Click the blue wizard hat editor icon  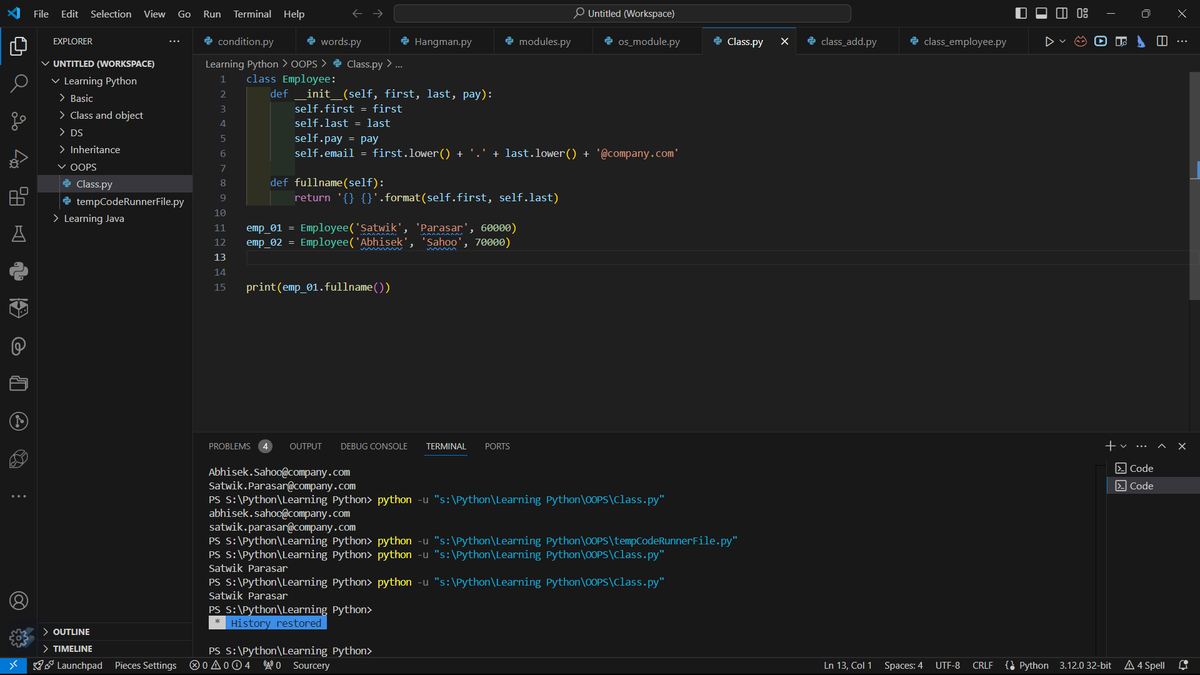[x=1141, y=41]
